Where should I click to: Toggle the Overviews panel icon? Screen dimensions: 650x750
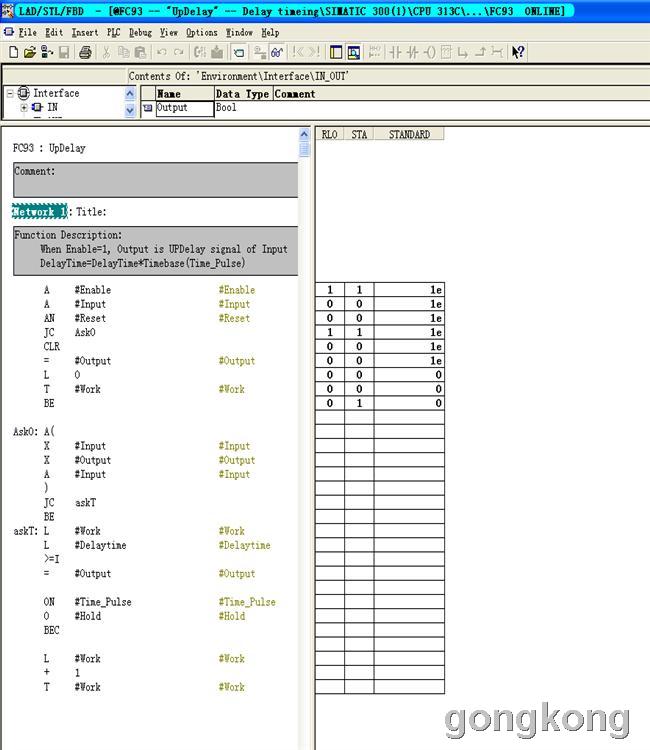pos(336,52)
